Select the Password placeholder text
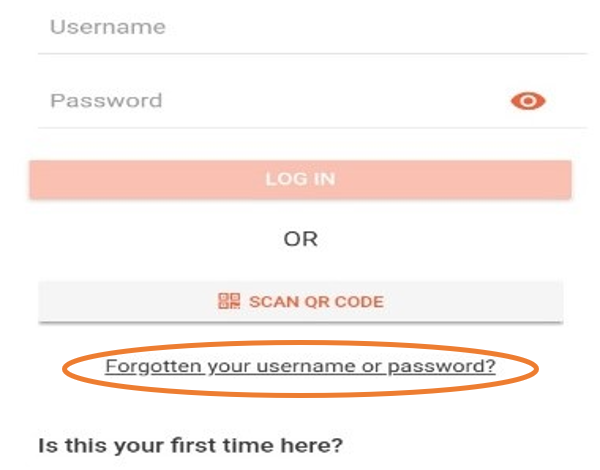 tap(106, 101)
